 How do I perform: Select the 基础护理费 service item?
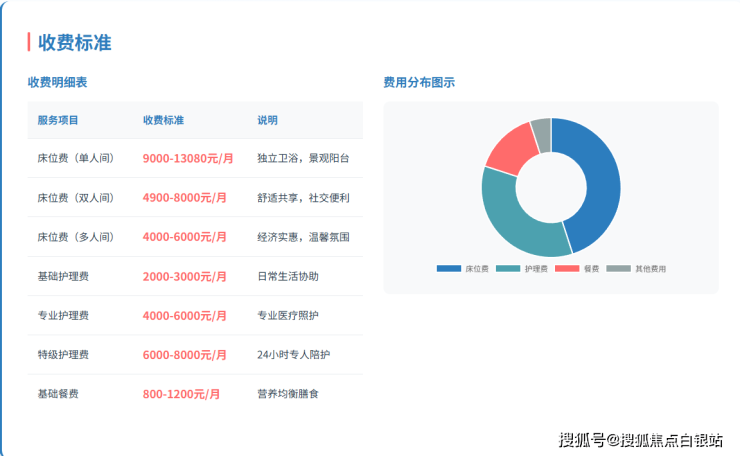click(x=63, y=276)
